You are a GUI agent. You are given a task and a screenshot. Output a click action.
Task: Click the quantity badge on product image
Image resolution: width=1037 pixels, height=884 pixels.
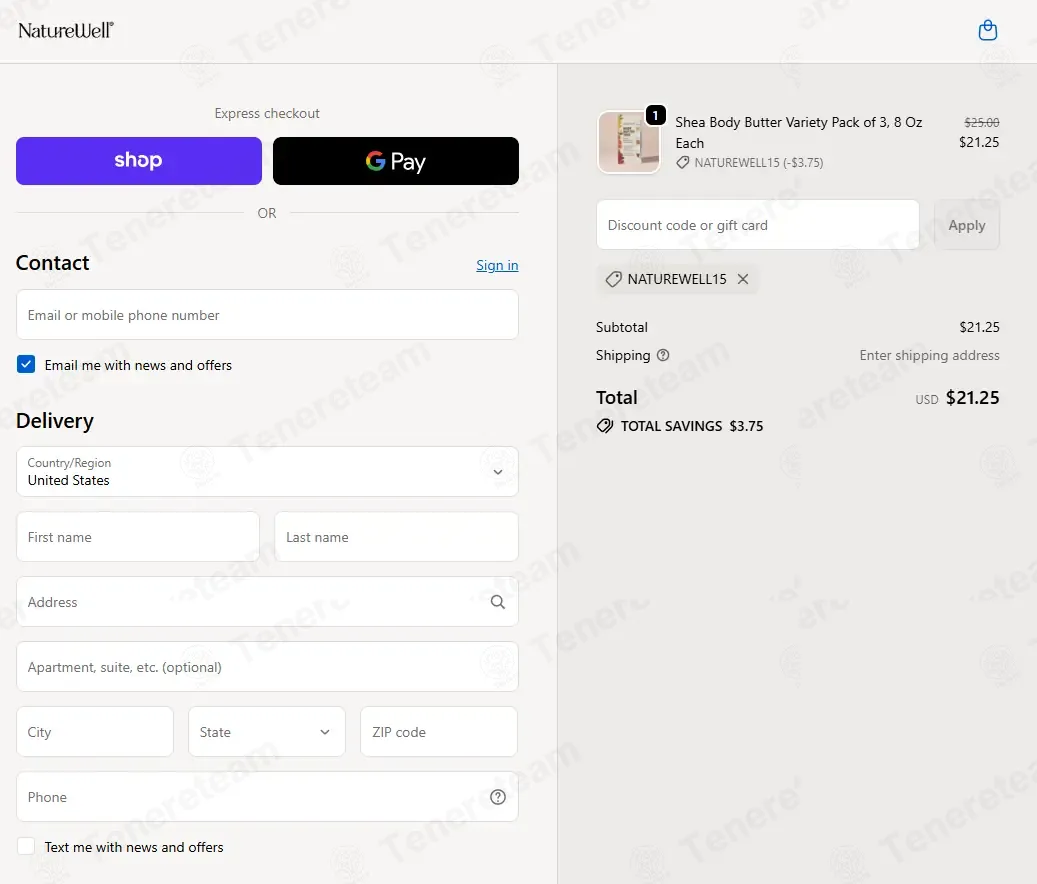[x=655, y=115]
